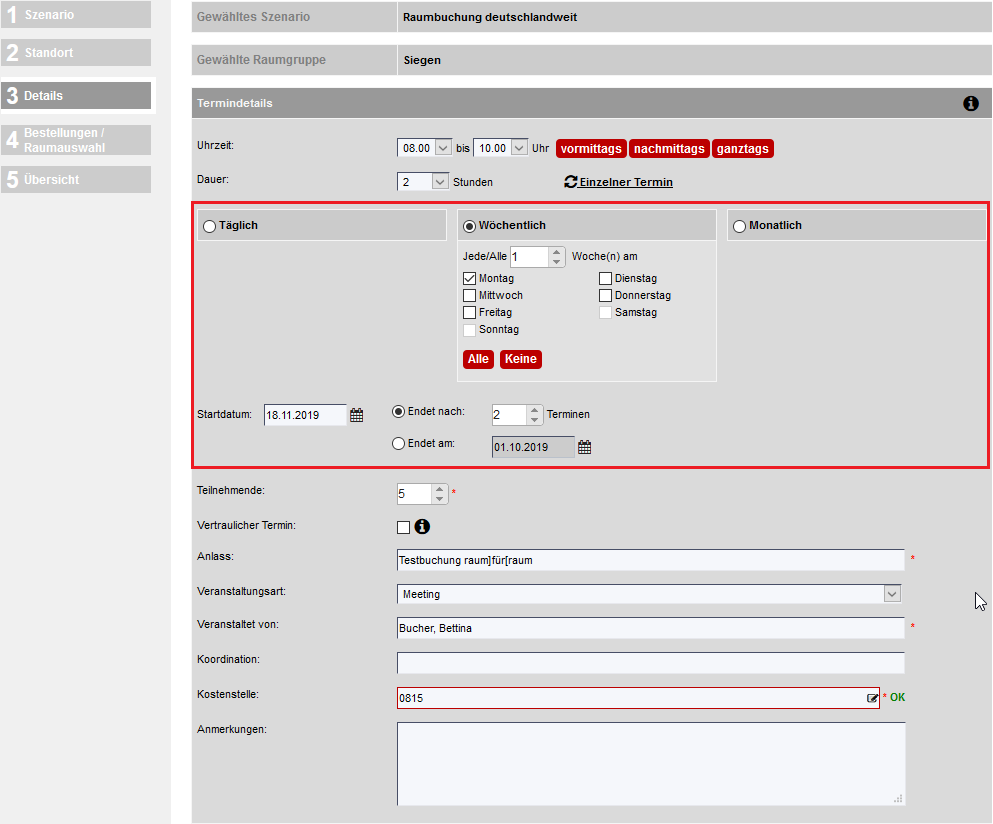
Task: Click the nachmittags button
Action: tap(669, 148)
